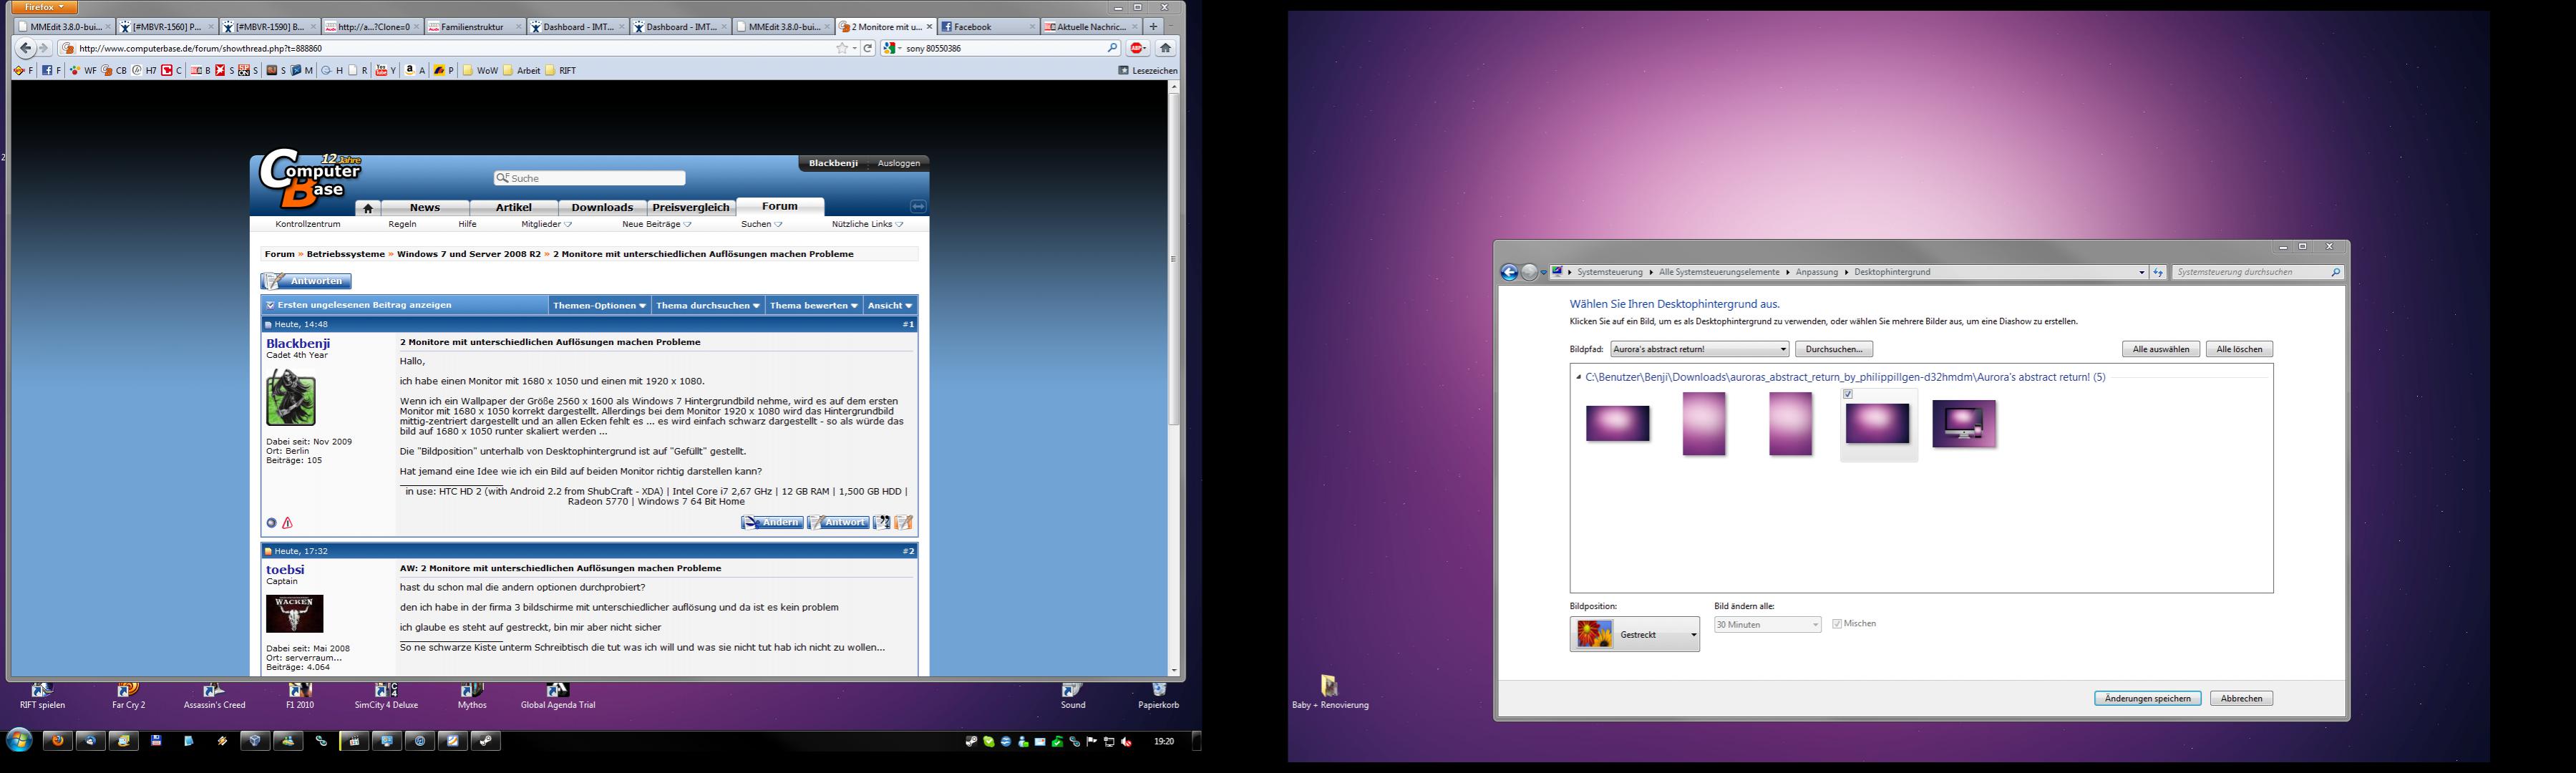2576x773 pixels.
Task: Click the report post warning icon
Action: pyautogui.click(x=288, y=523)
